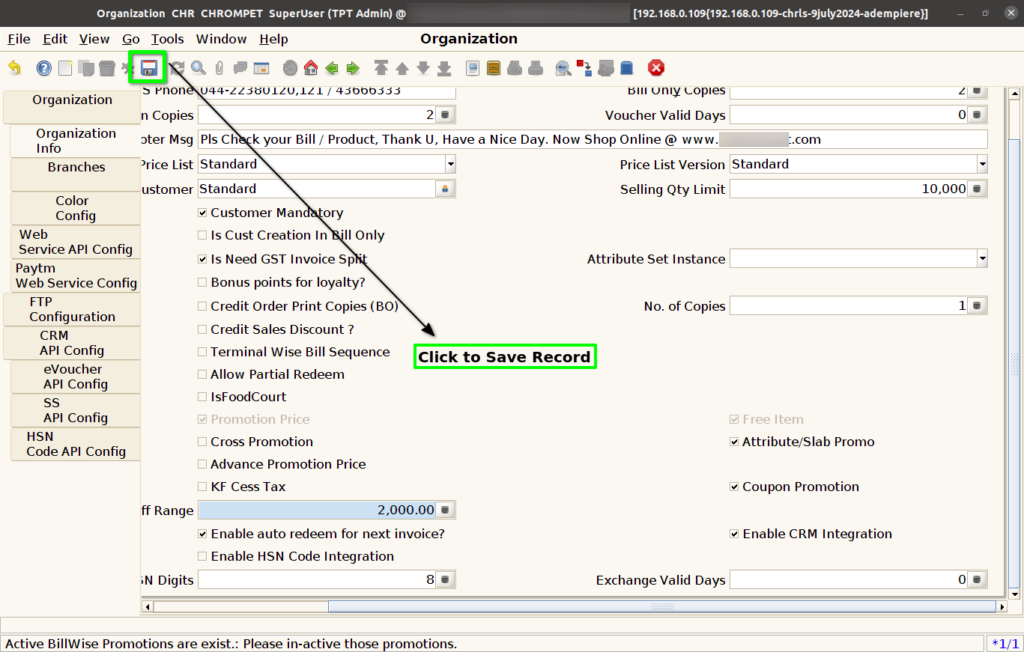
Task: Toggle the Coupon Promotion checkbox
Action: [x=734, y=487]
